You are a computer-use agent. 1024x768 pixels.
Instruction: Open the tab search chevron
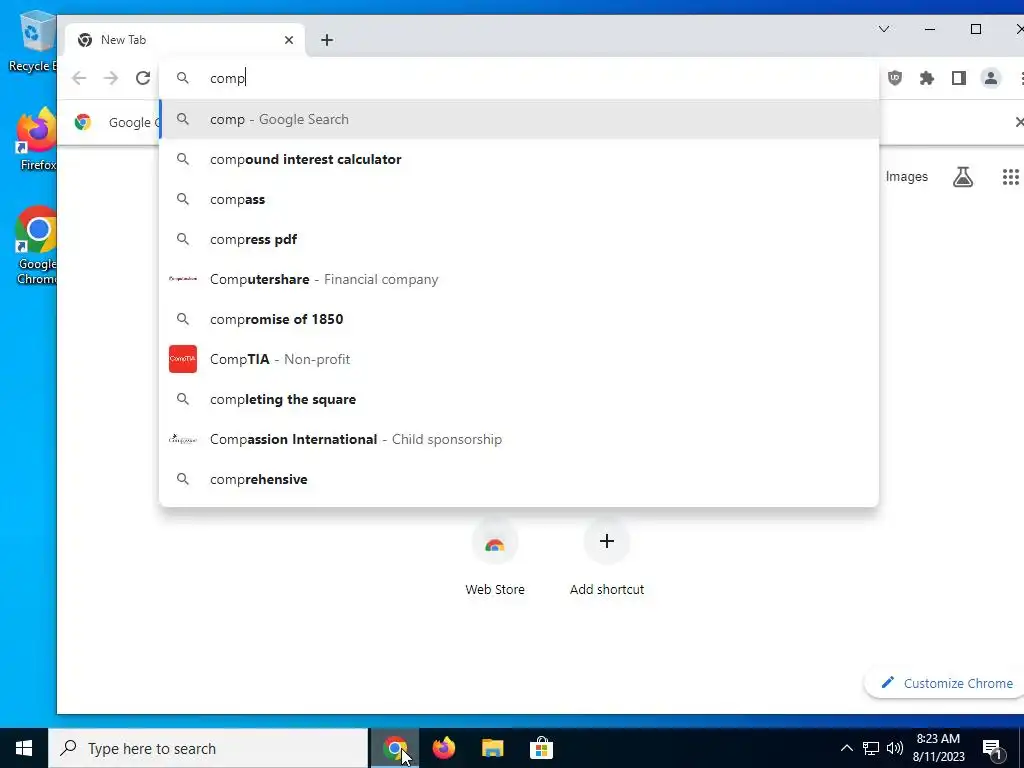click(884, 29)
